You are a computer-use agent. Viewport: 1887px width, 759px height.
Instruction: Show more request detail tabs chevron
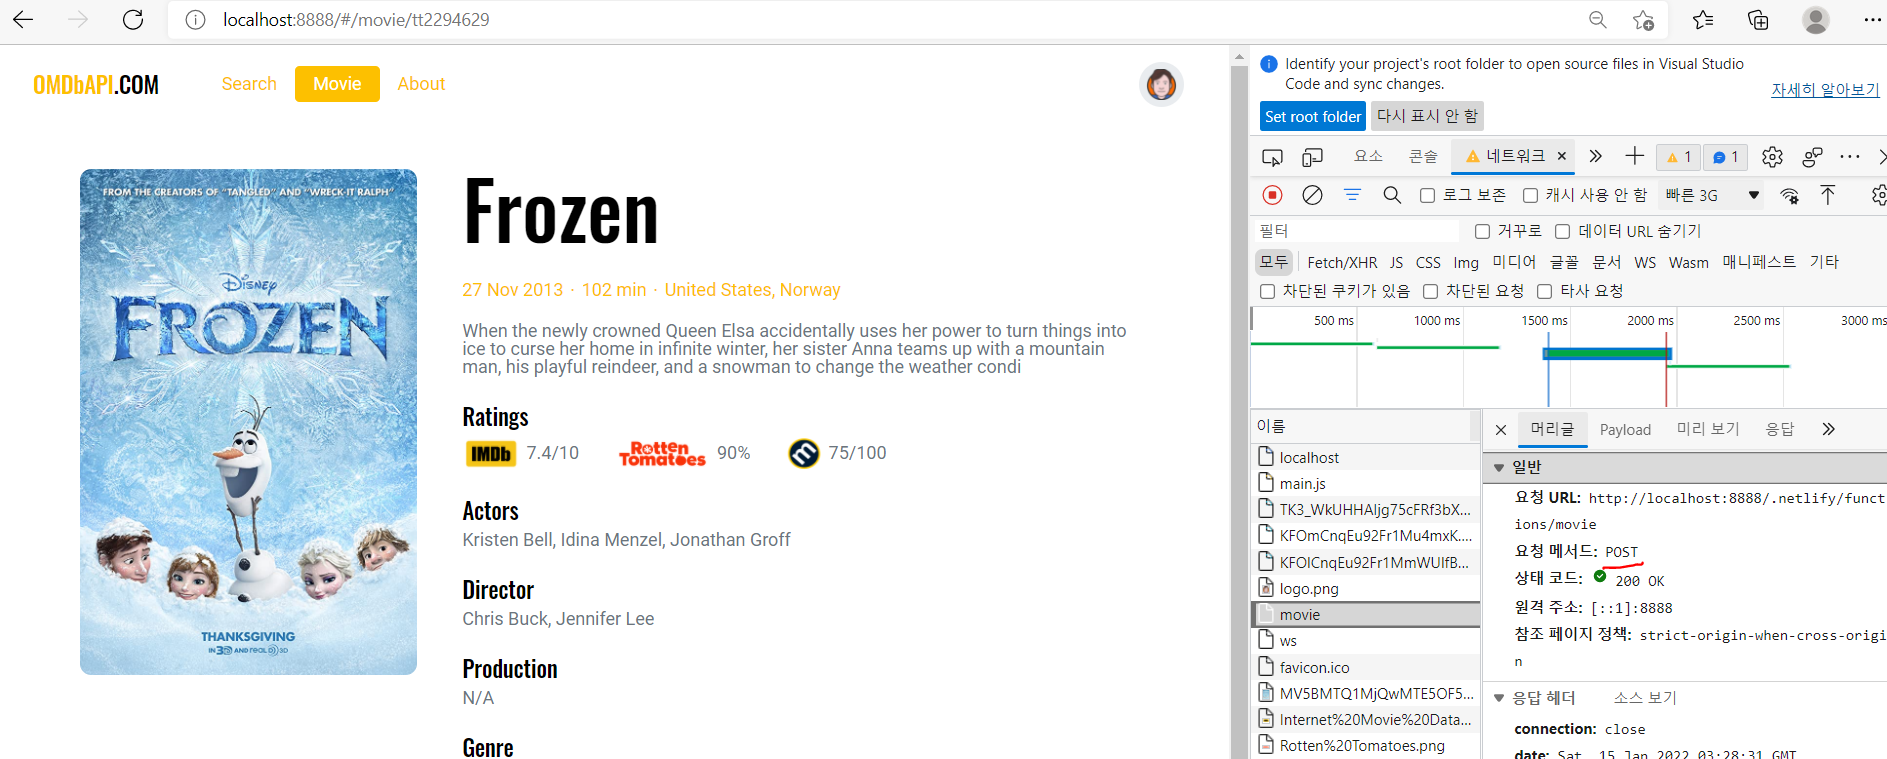[1829, 429]
